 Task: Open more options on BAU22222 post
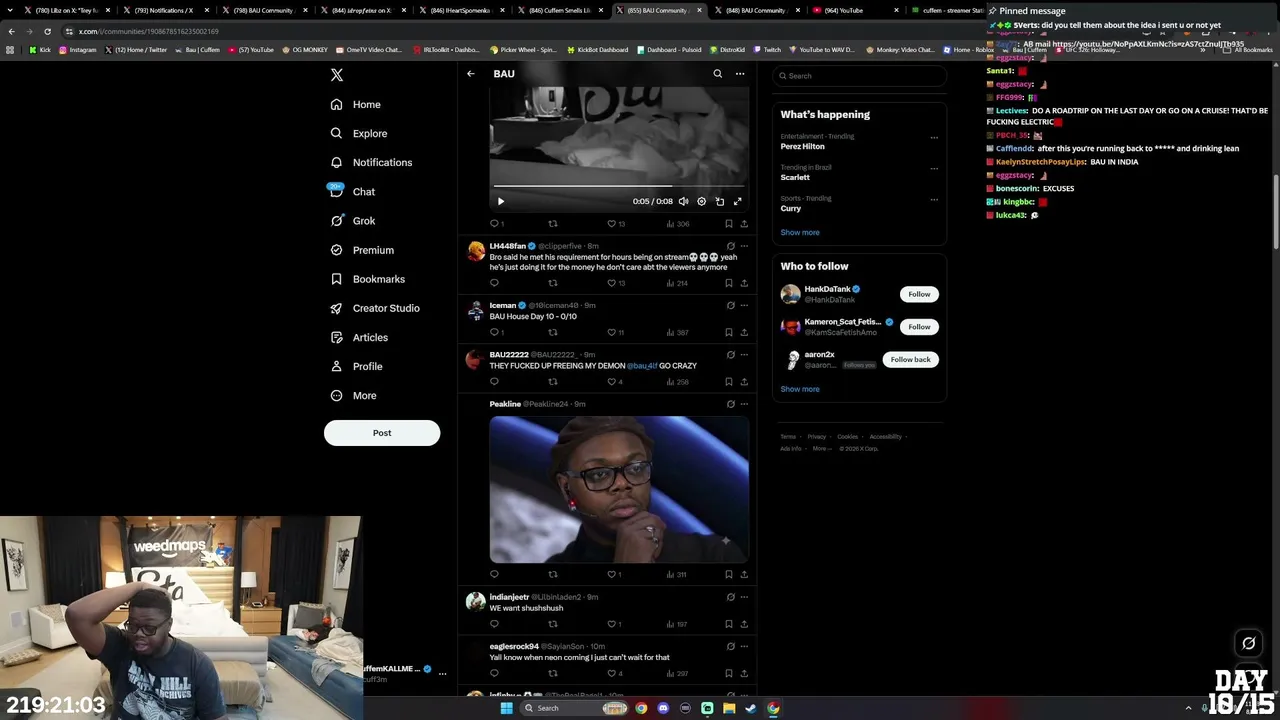tap(743, 354)
